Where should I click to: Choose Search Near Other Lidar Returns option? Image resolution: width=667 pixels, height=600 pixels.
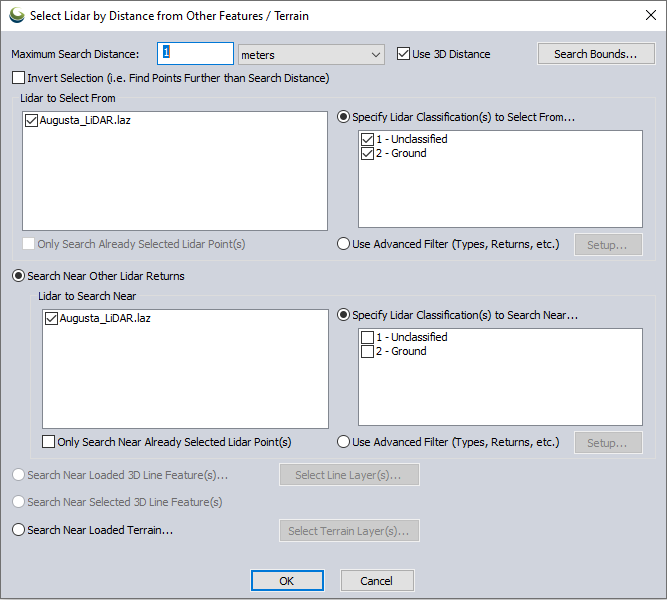pyautogui.click(x=18, y=276)
